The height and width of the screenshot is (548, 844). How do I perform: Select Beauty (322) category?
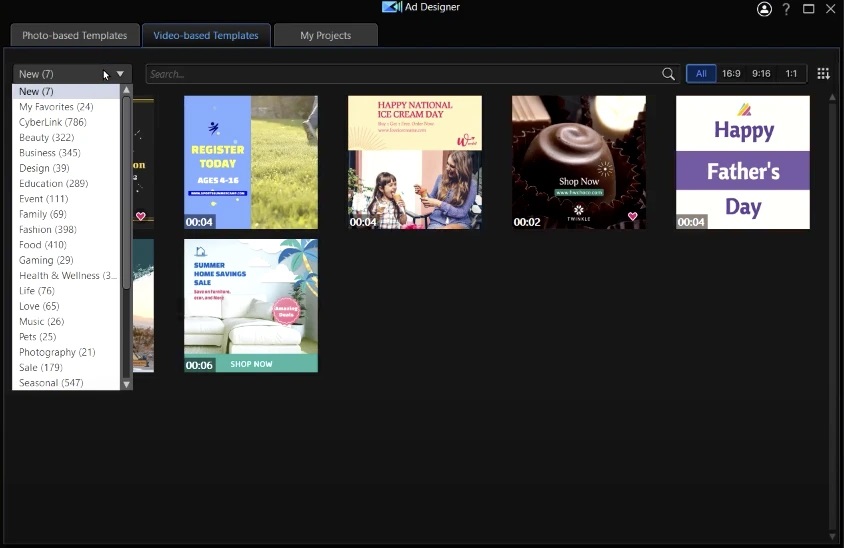(66, 137)
